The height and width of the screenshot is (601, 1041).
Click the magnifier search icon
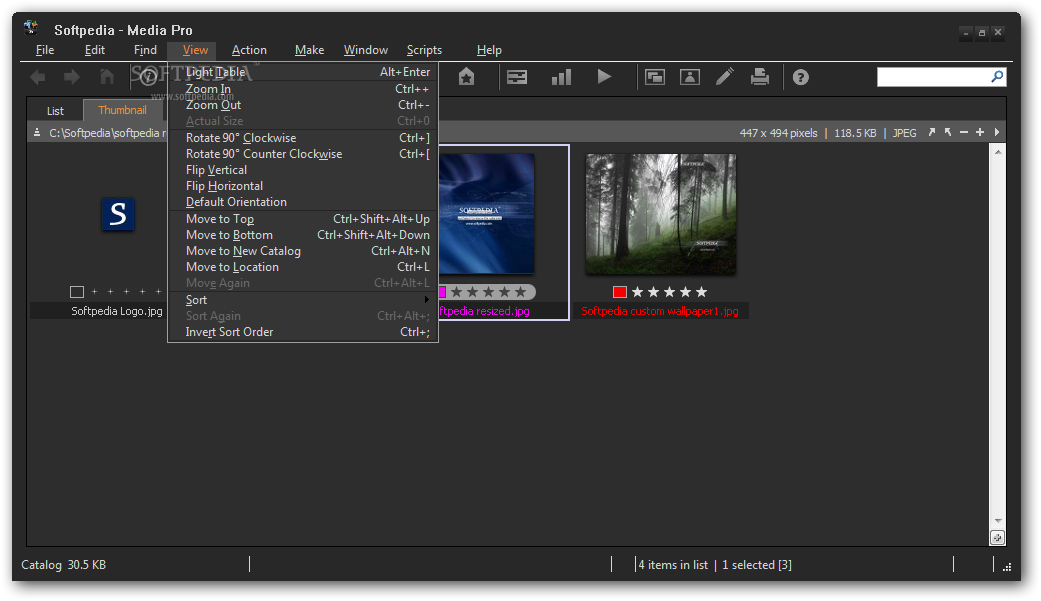(x=997, y=77)
